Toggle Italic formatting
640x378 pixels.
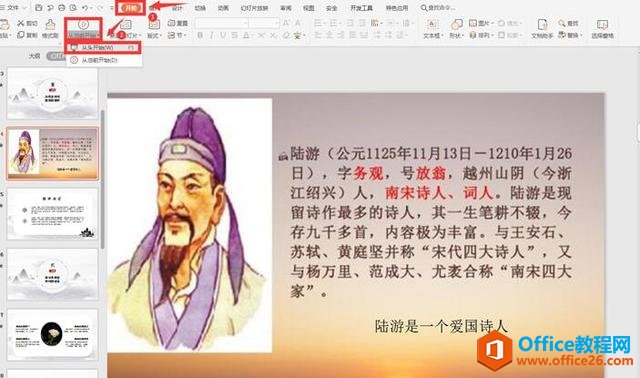click(211, 36)
